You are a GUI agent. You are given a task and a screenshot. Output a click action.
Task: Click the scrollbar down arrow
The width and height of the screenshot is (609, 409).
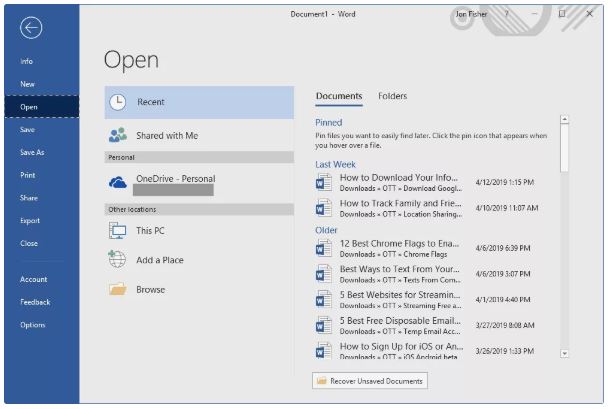565,354
